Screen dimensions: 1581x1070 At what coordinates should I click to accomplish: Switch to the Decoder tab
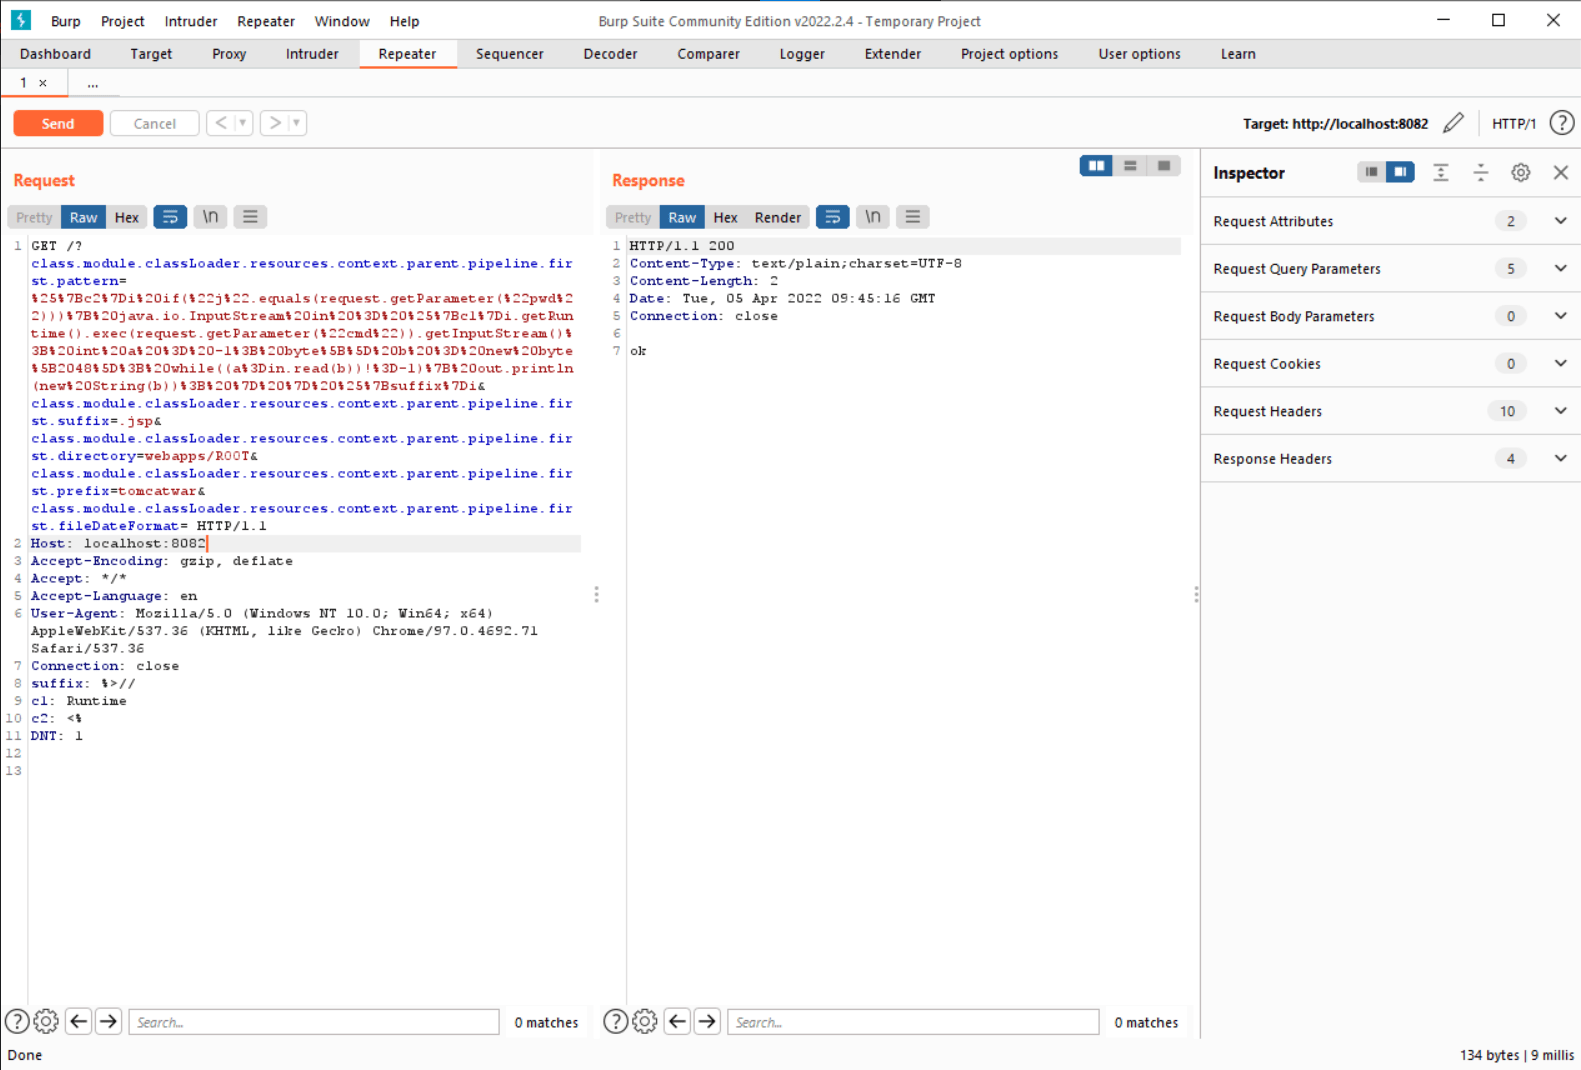(610, 54)
